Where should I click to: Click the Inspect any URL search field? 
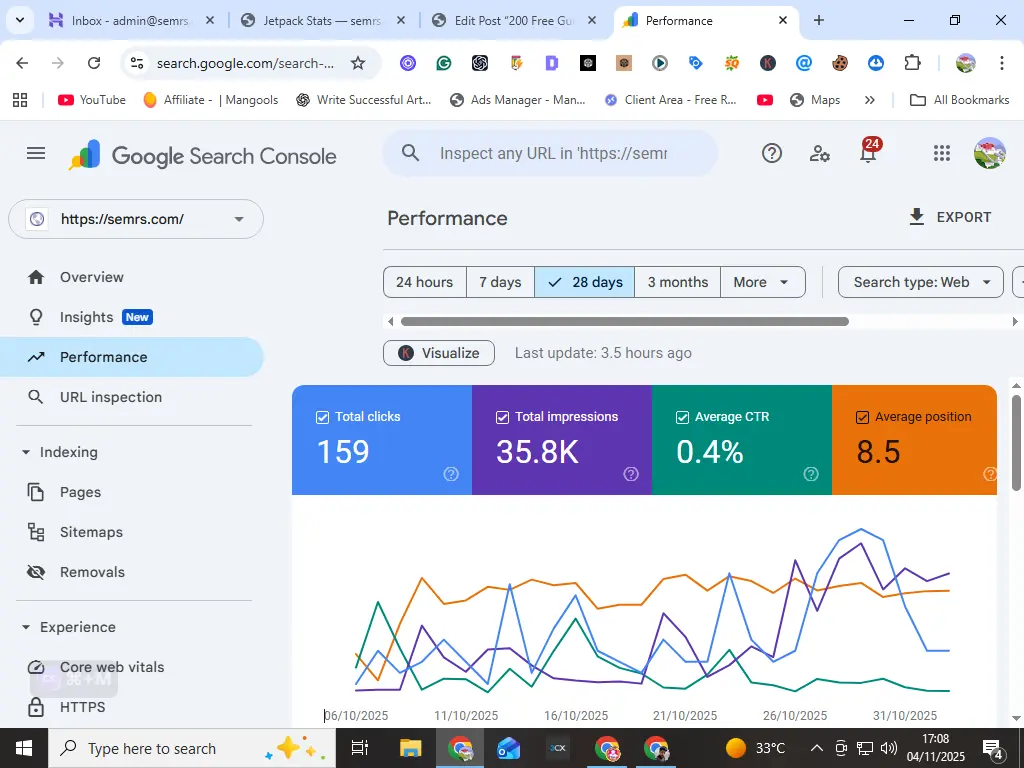[x=551, y=153]
